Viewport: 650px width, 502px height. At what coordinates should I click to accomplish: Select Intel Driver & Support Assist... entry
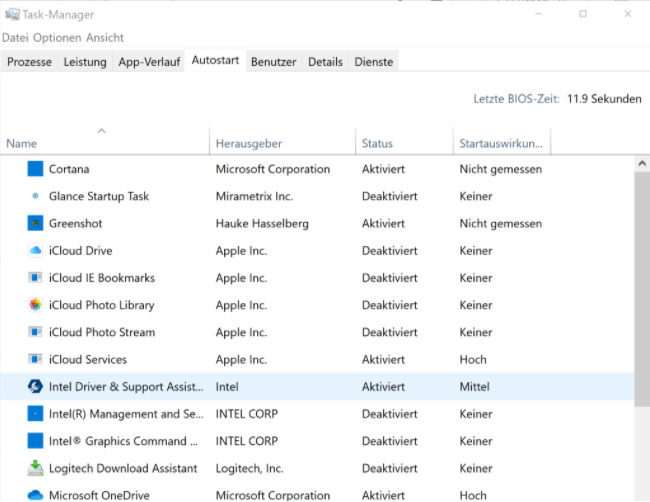click(126, 387)
